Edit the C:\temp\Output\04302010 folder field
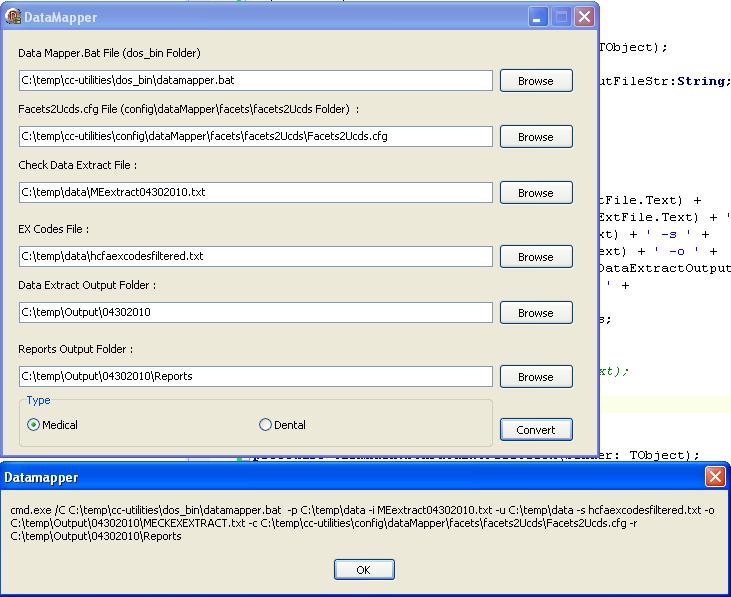 [x=255, y=312]
